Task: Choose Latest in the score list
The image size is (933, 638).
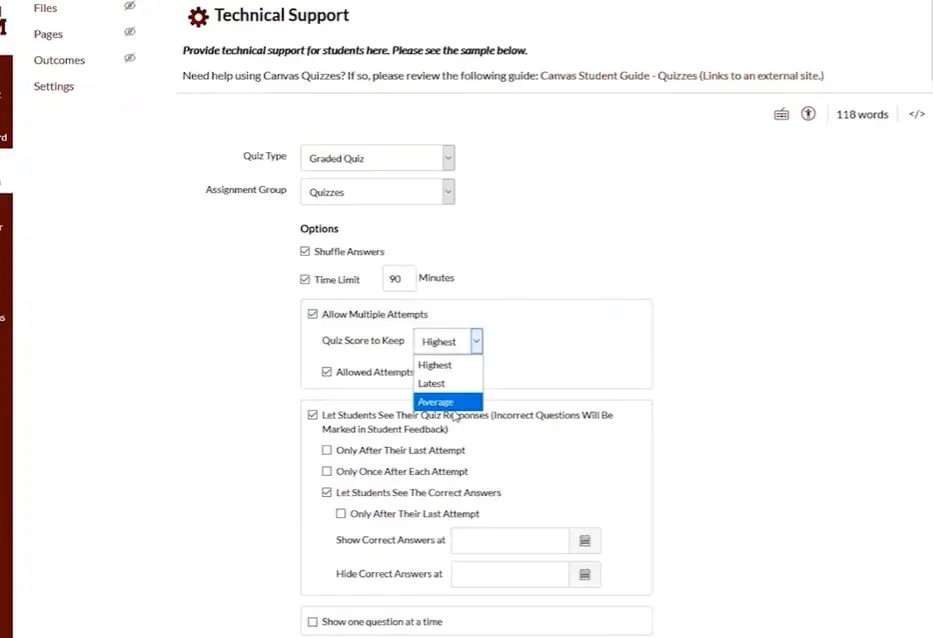Action: click(x=432, y=384)
